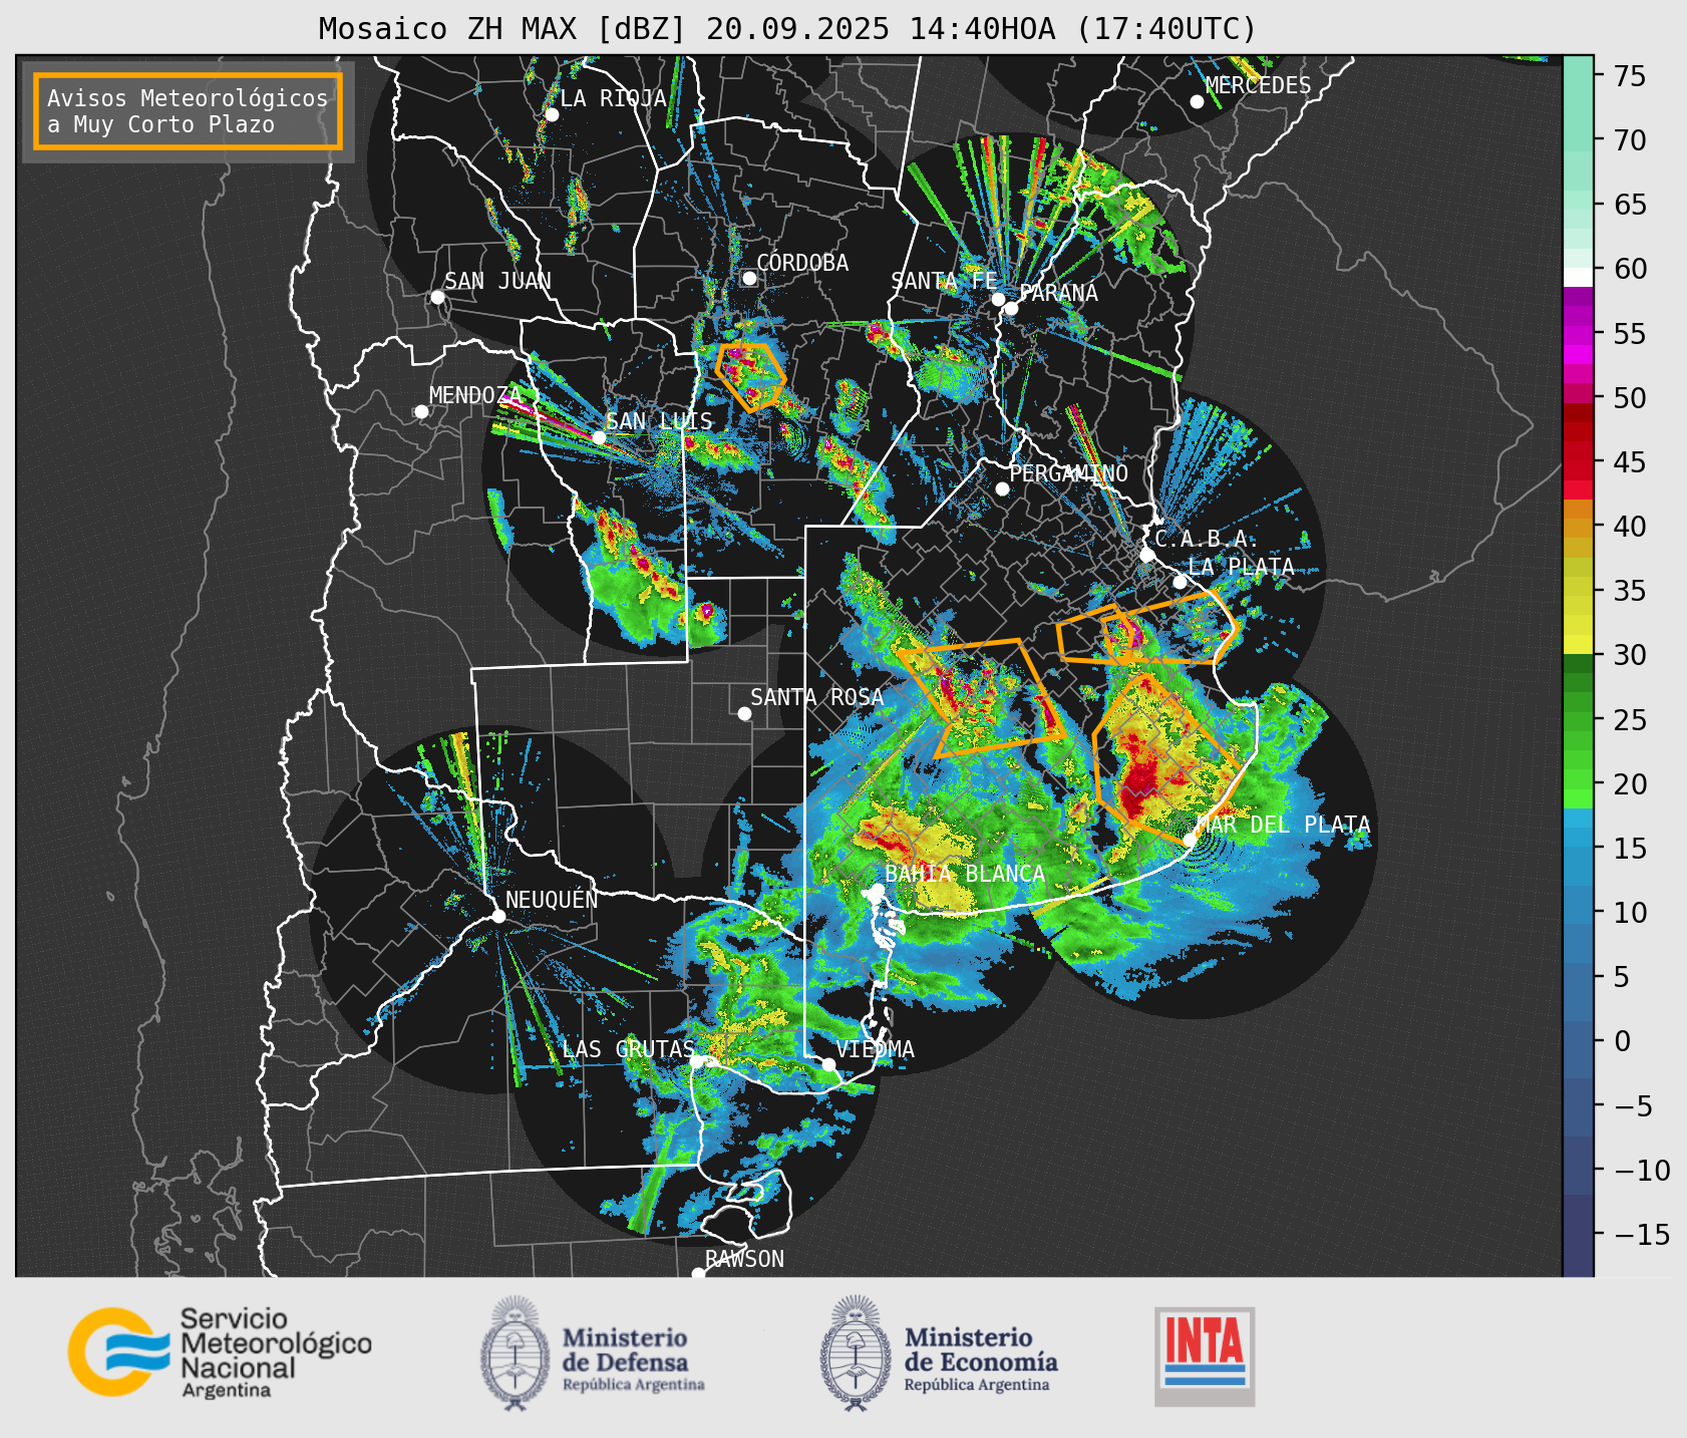Image resolution: width=1687 pixels, height=1438 pixels.
Task: Click the MENDOZA city label
Action: pyautogui.click(x=476, y=395)
